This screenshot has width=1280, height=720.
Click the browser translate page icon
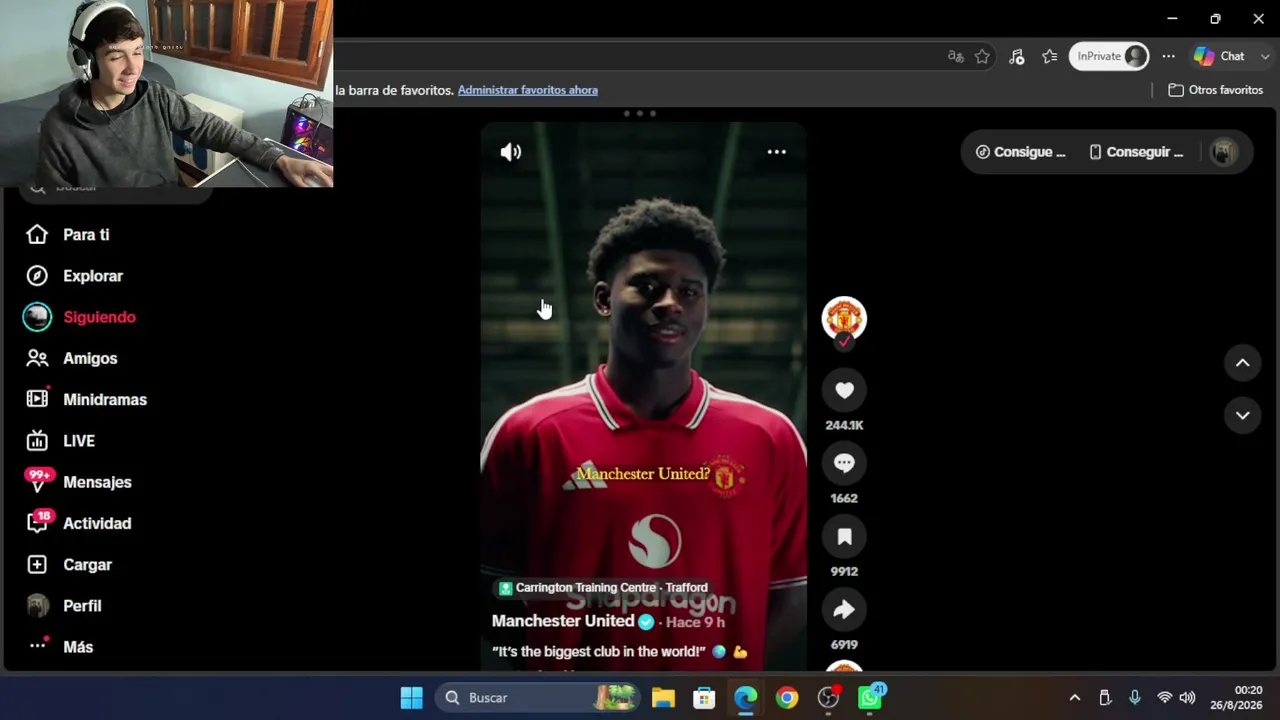coord(955,57)
